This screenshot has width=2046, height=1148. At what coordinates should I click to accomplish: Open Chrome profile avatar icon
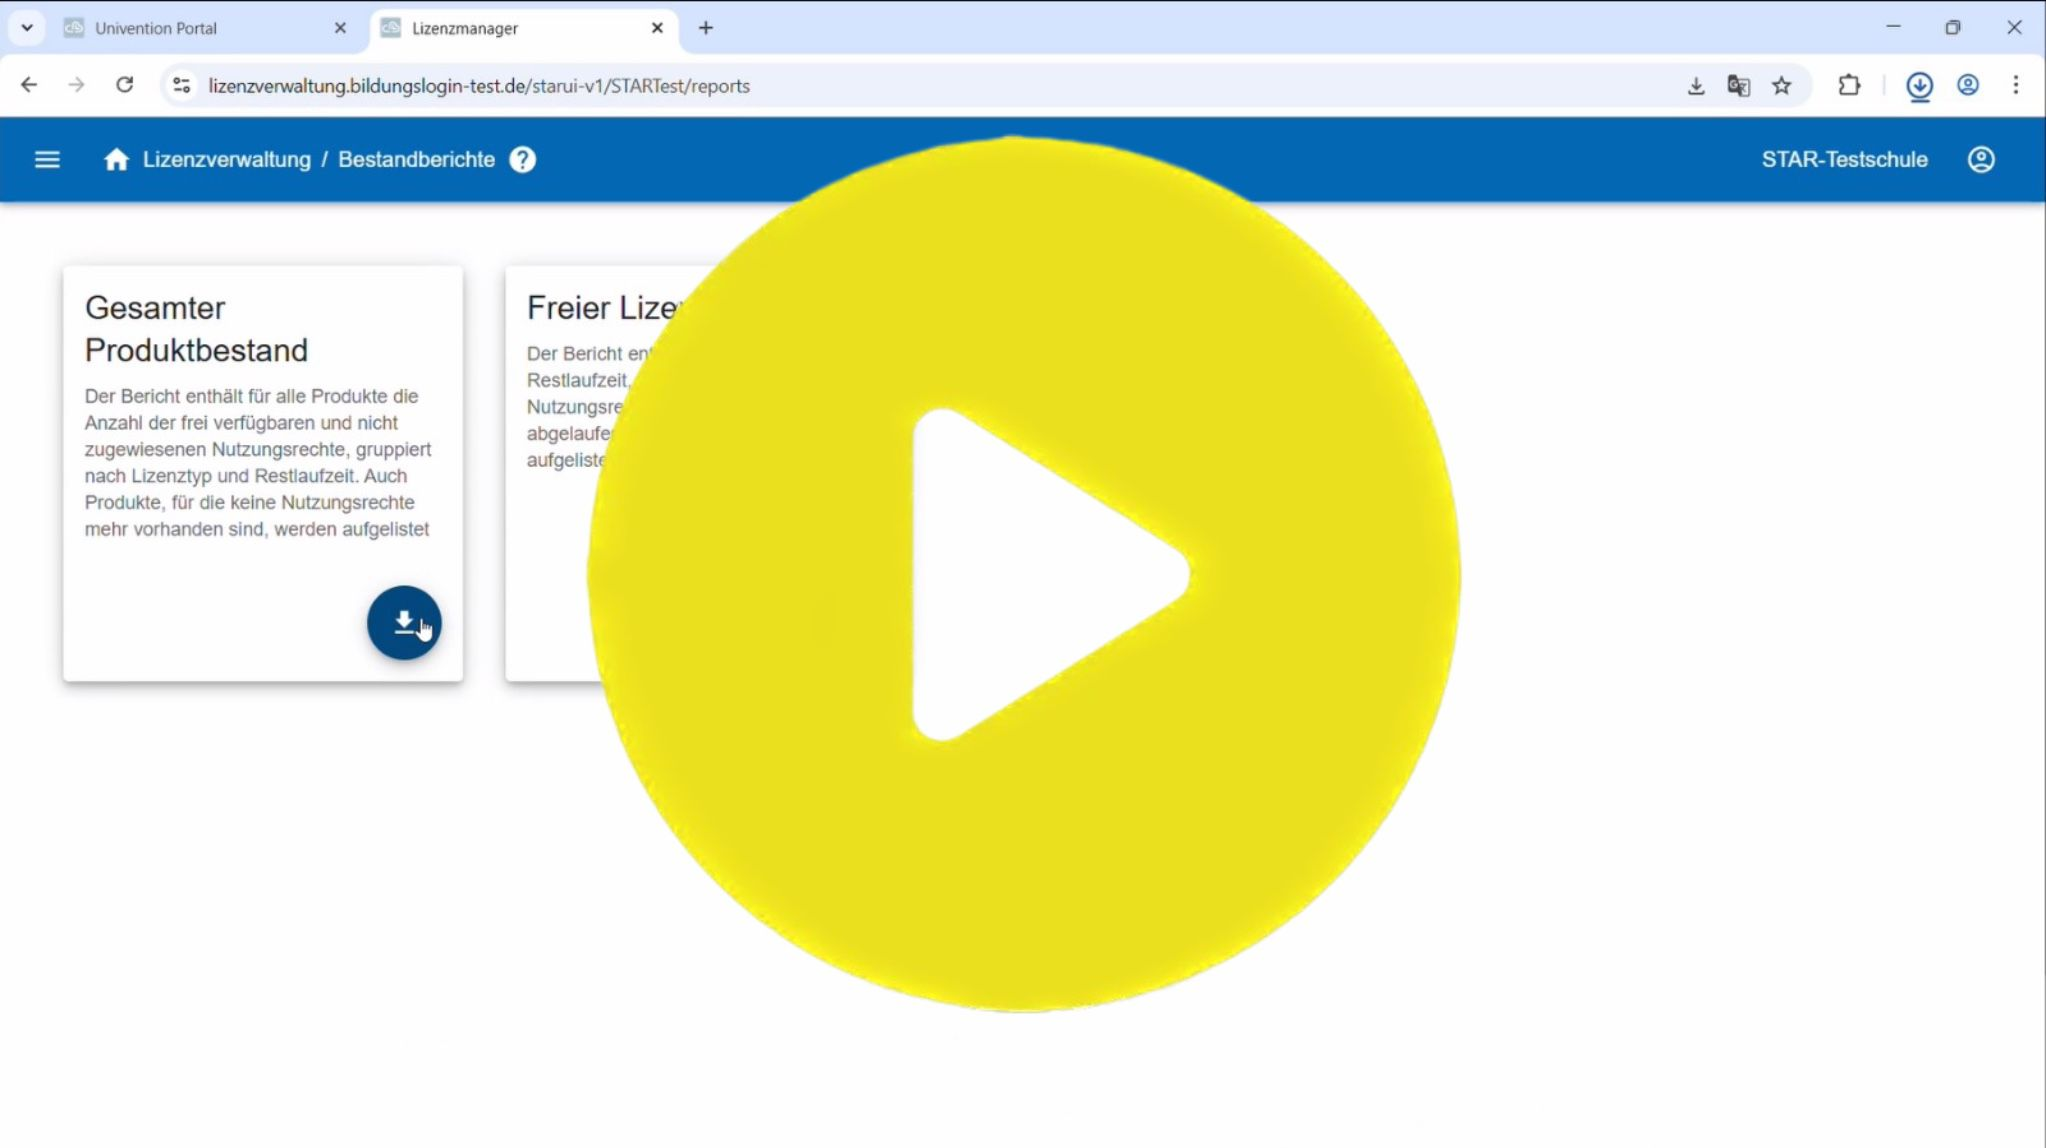click(x=1967, y=86)
